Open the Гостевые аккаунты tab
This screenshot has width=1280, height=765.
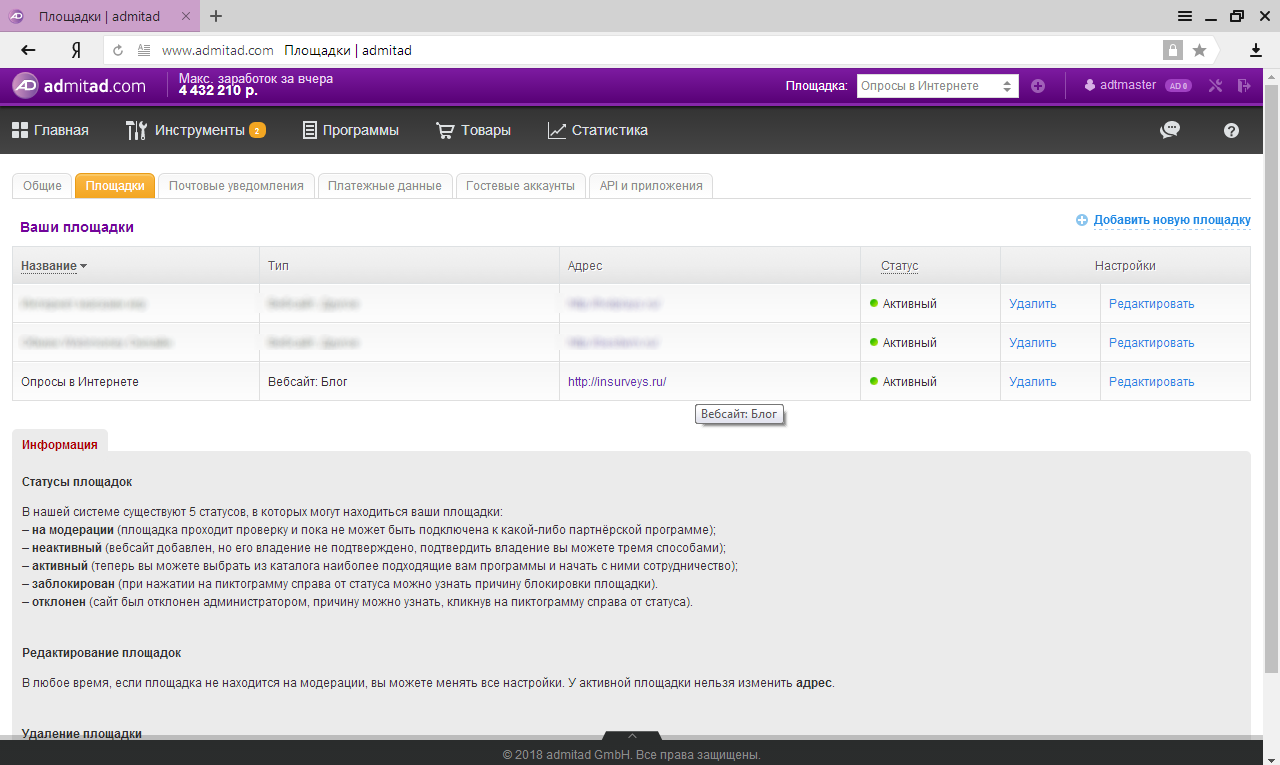coord(520,186)
